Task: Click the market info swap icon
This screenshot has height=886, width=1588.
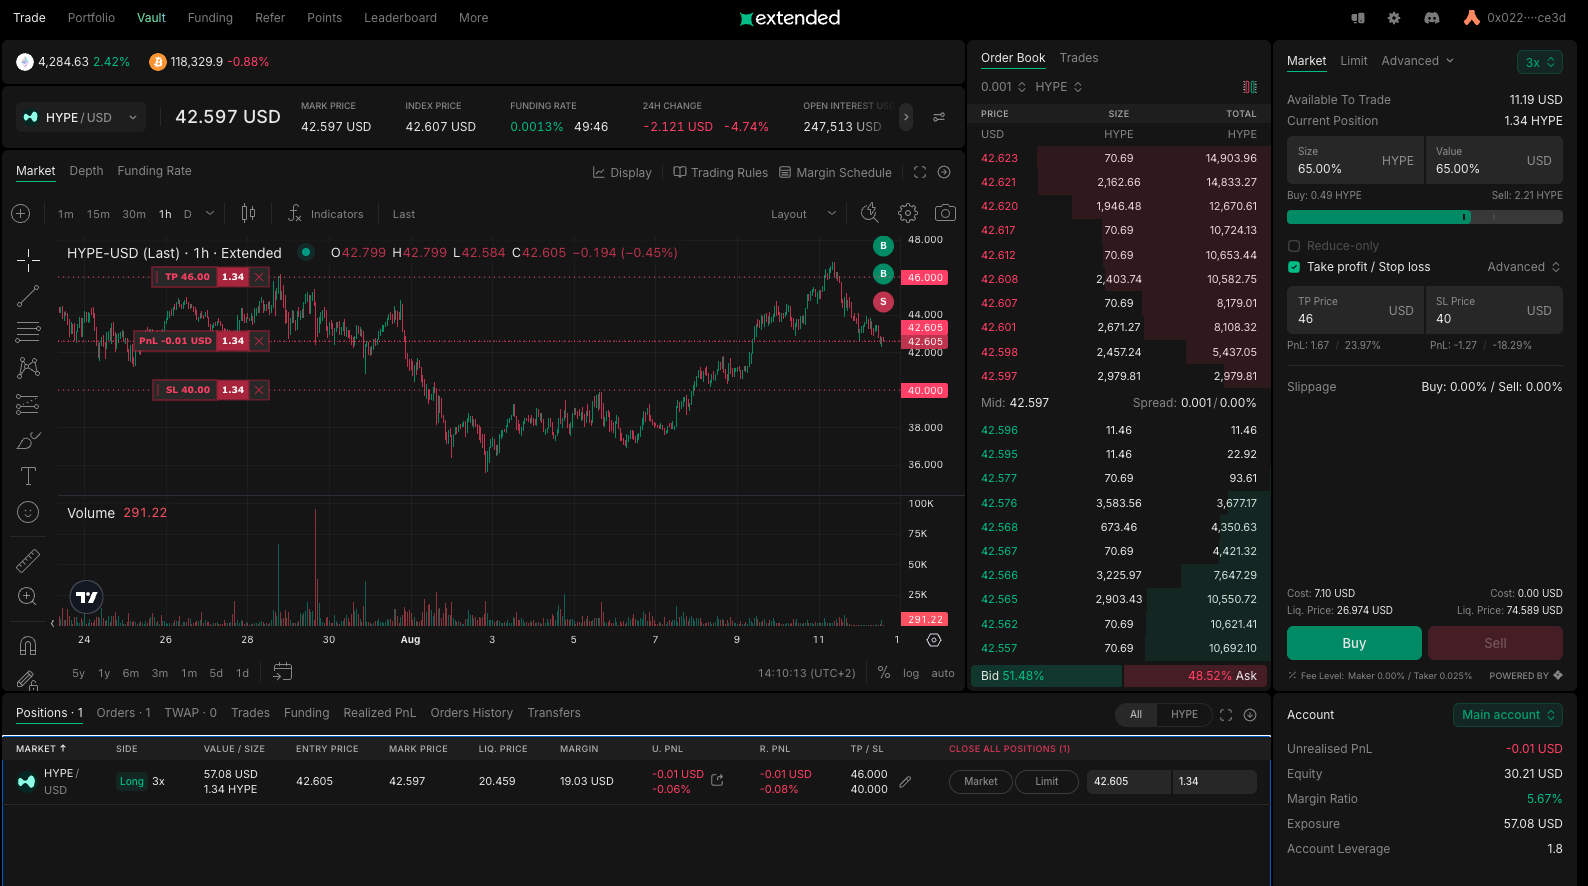Action: (939, 117)
